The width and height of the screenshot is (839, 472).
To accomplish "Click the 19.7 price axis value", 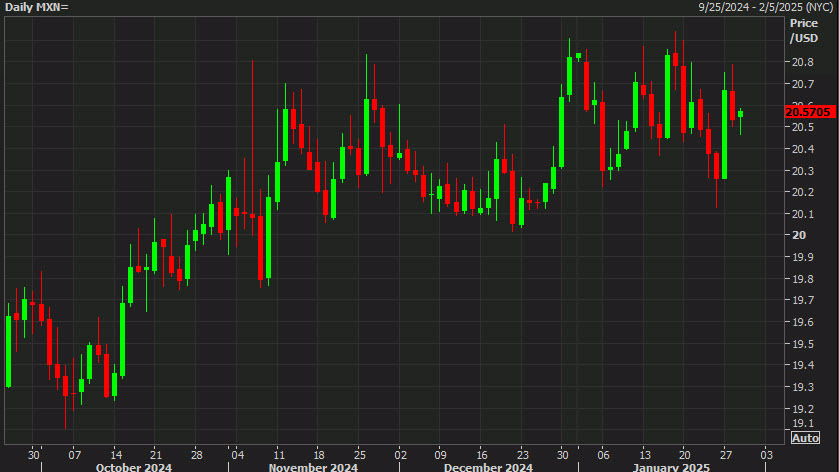I will [x=803, y=300].
